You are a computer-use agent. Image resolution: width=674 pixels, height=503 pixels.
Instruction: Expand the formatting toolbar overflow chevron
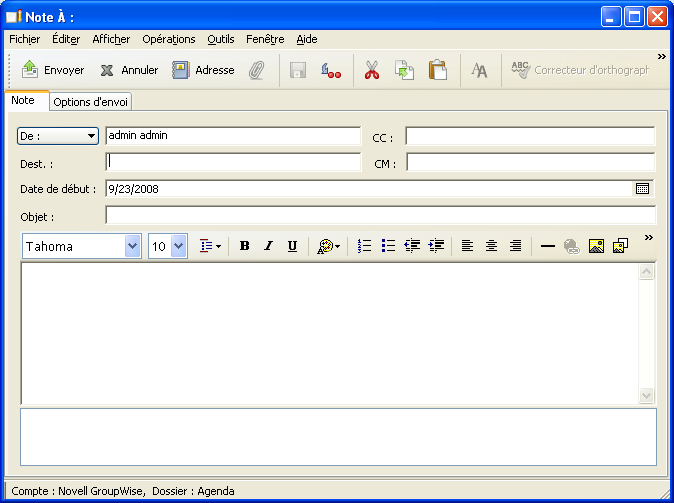pyautogui.click(x=649, y=237)
